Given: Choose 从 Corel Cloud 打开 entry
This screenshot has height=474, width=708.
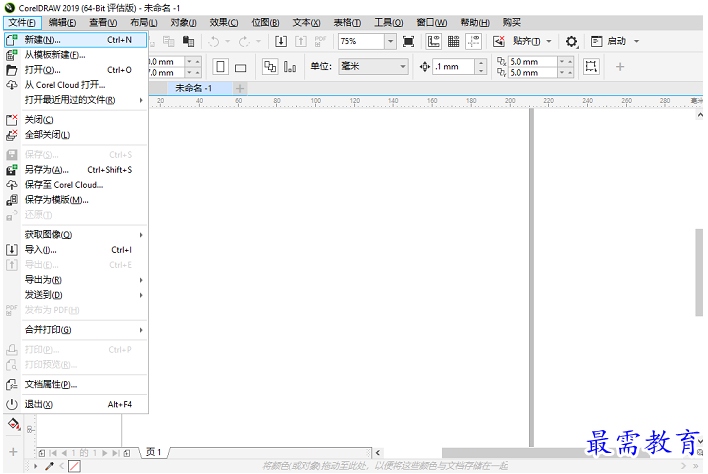Looking at the screenshot, I should (75, 85).
